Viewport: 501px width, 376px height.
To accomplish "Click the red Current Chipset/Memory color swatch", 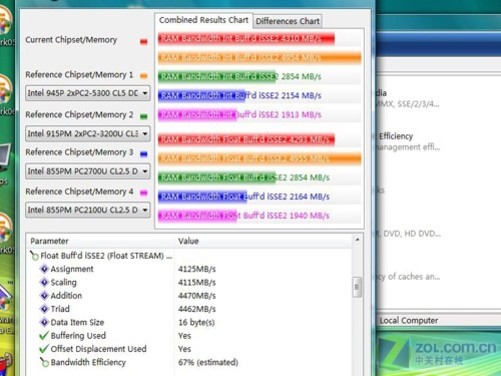I will pos(144,42).
